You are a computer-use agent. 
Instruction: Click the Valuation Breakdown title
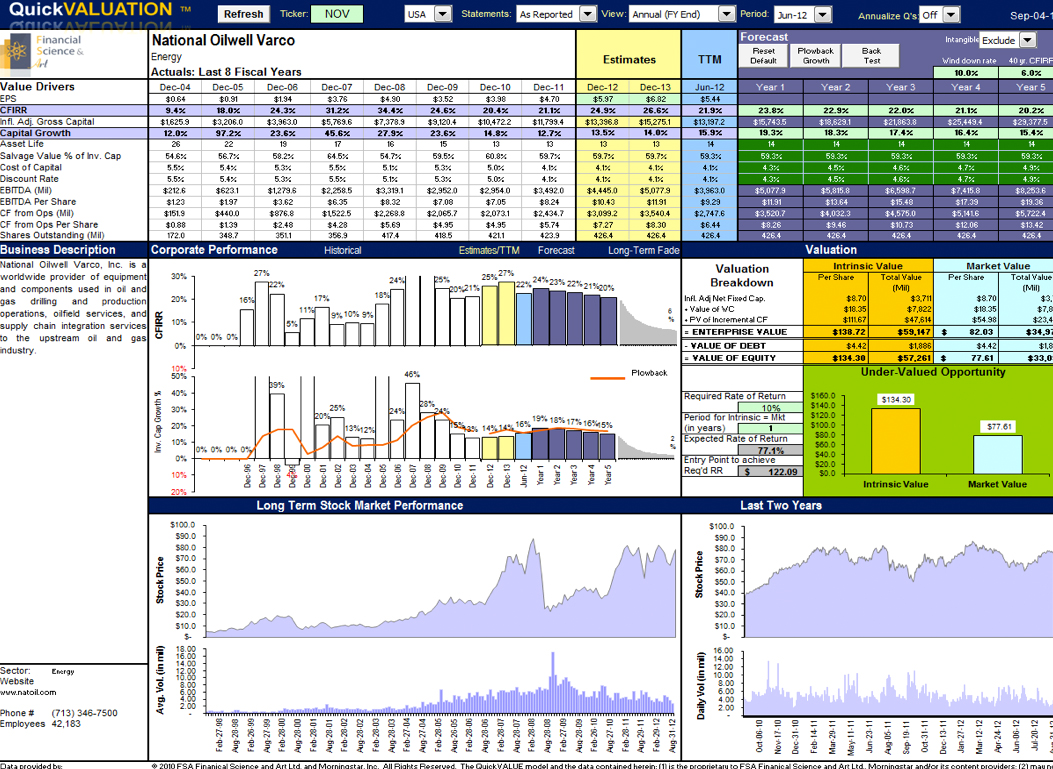coord(742,275)
